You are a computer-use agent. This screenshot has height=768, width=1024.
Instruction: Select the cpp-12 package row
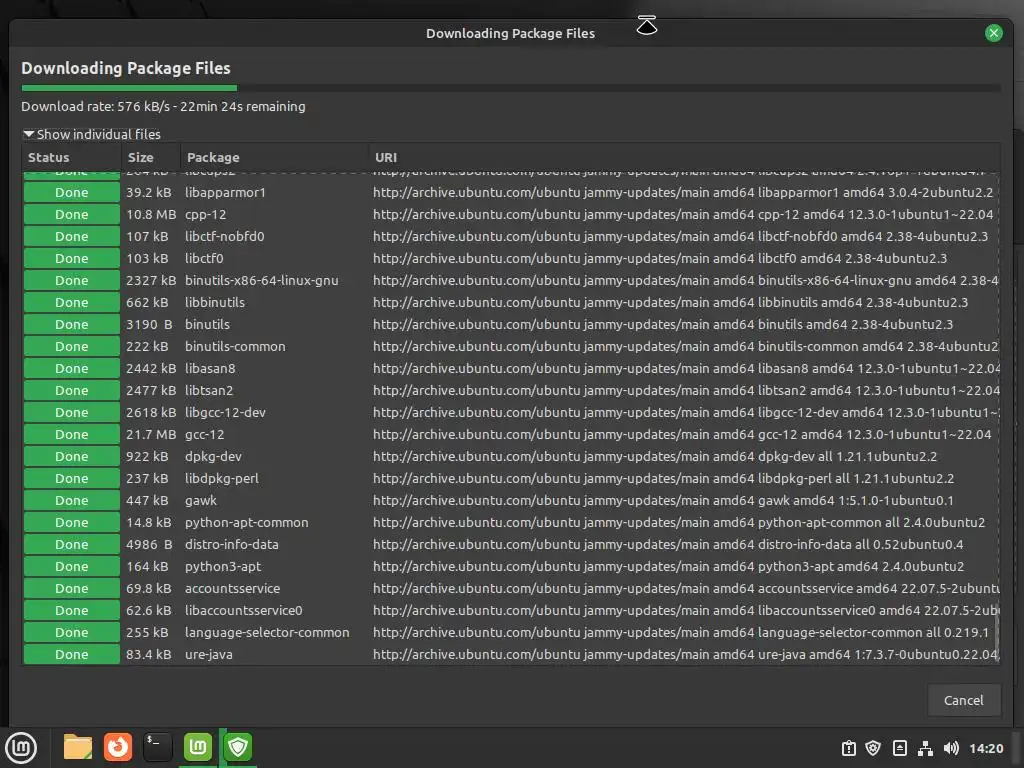tap(511, 214)
